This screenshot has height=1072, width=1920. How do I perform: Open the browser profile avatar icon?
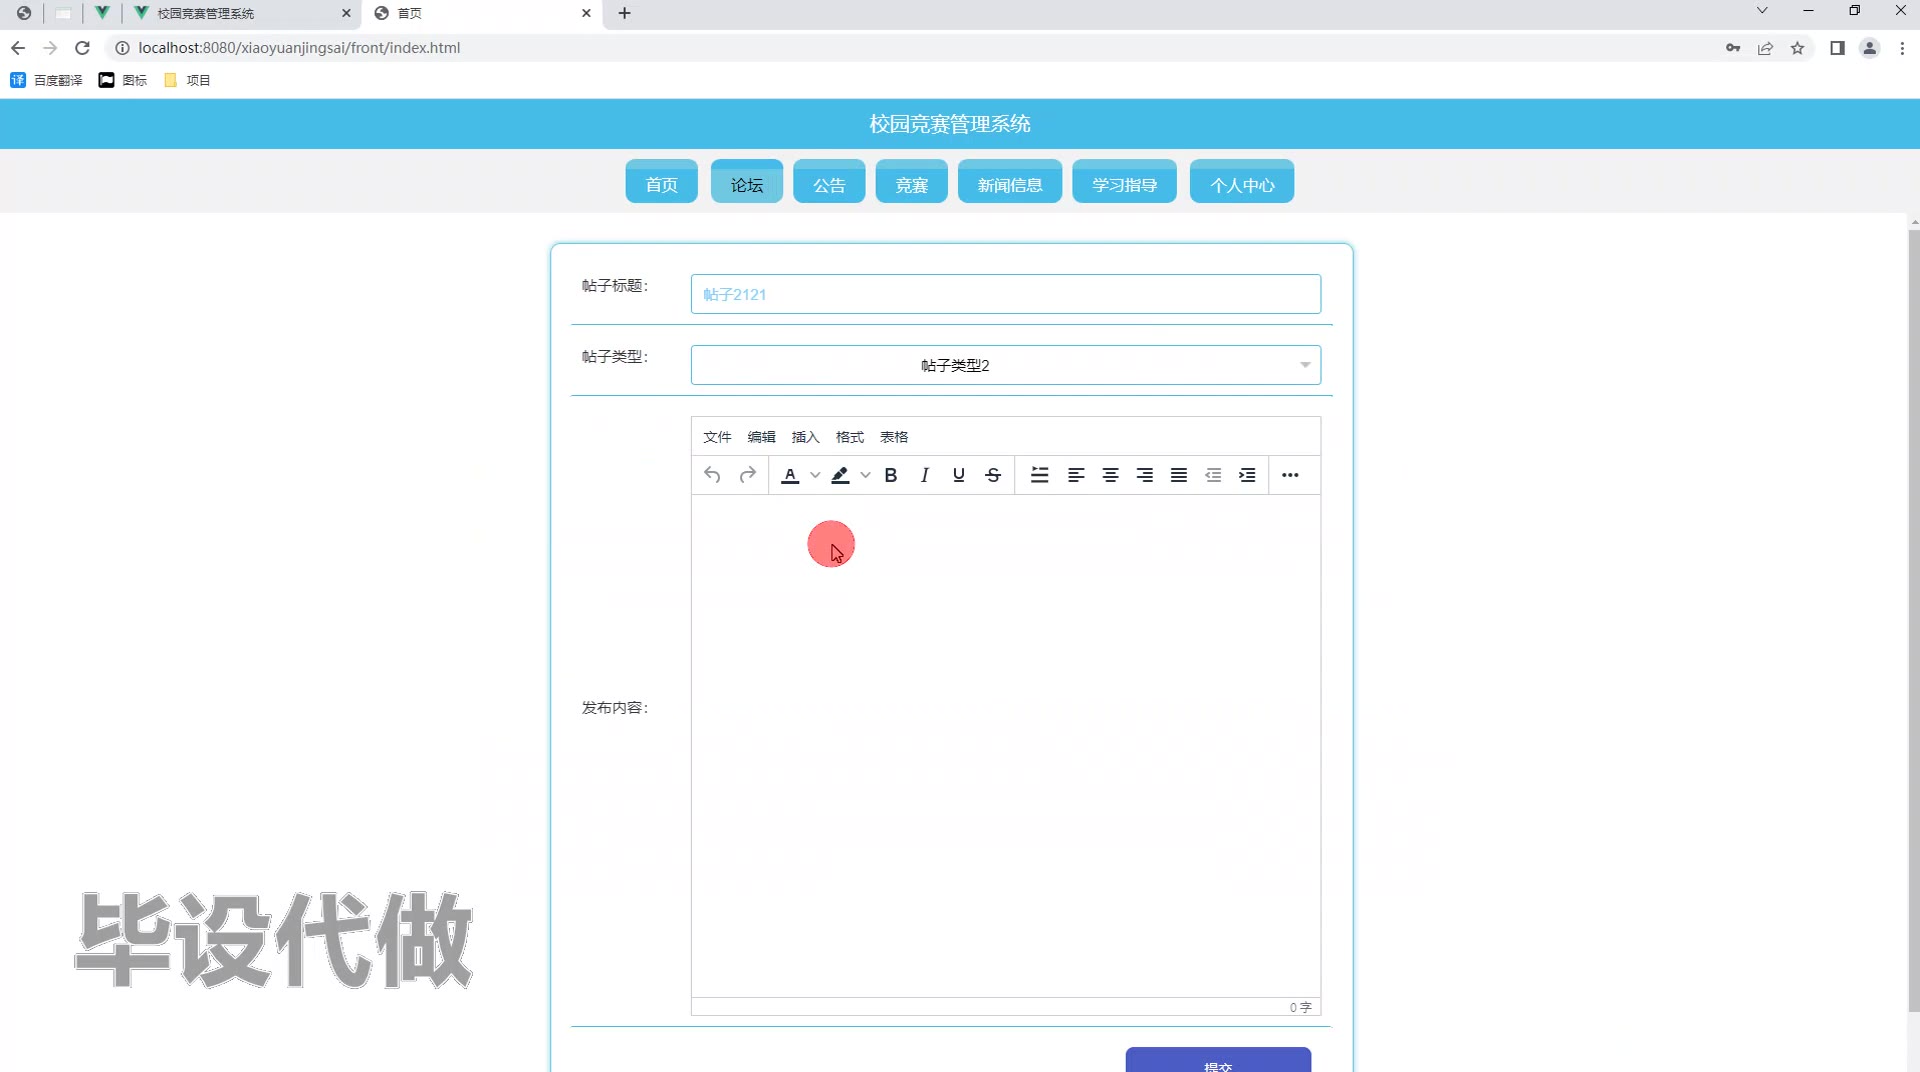tap(1869, 48)
